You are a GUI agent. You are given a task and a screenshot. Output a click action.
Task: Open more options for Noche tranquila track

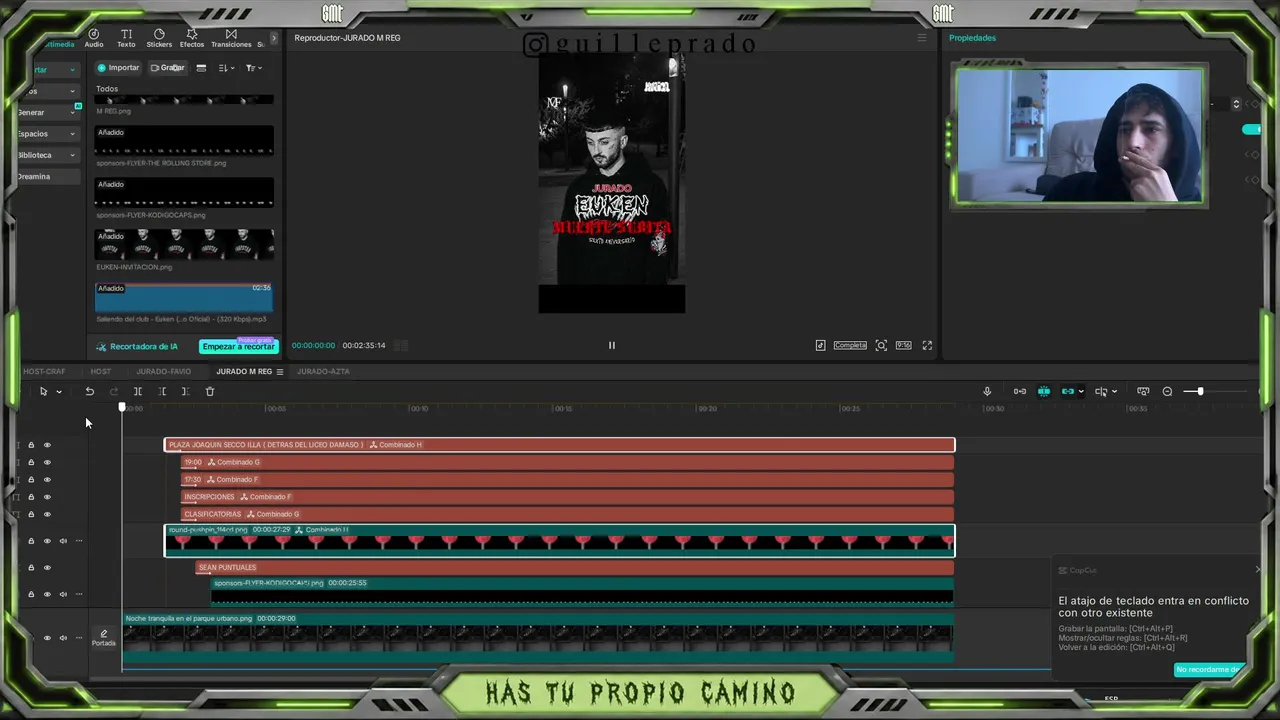(x=79, y=637)
